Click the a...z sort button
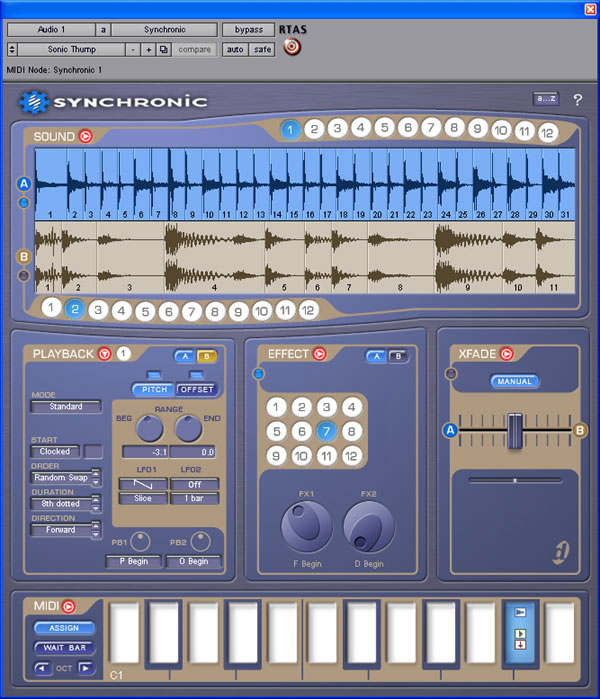 [546, 99]
